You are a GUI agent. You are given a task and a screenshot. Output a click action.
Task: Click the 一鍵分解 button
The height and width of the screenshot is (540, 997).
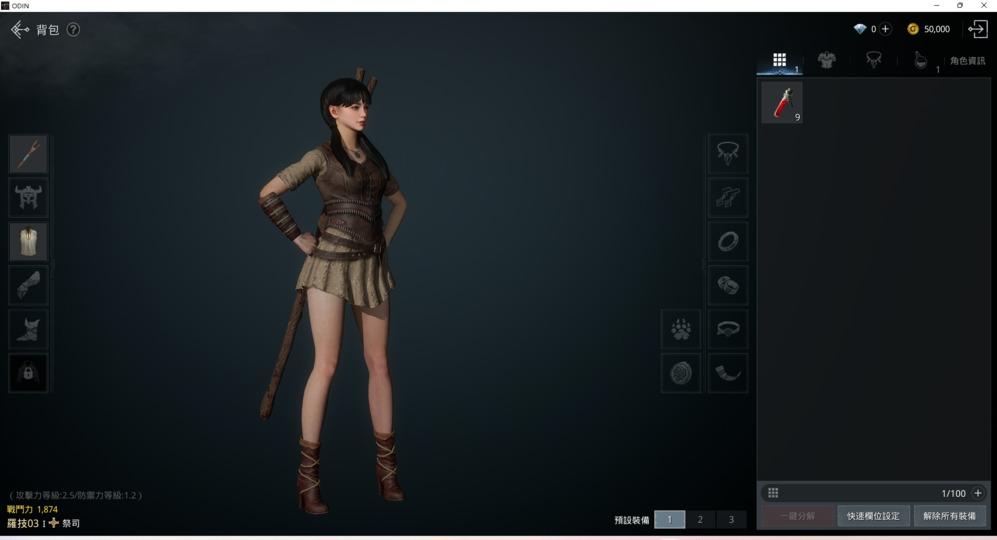(797, 516)
